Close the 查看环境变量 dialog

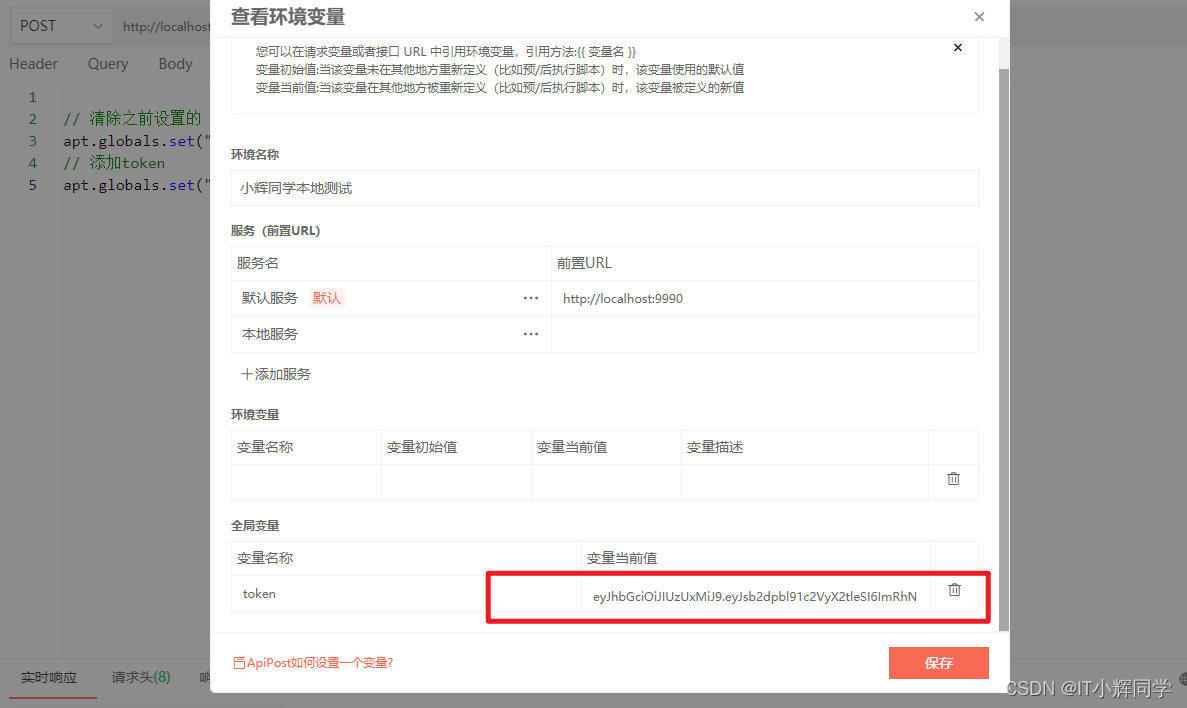pyautogui.click(x=979, y=17)
